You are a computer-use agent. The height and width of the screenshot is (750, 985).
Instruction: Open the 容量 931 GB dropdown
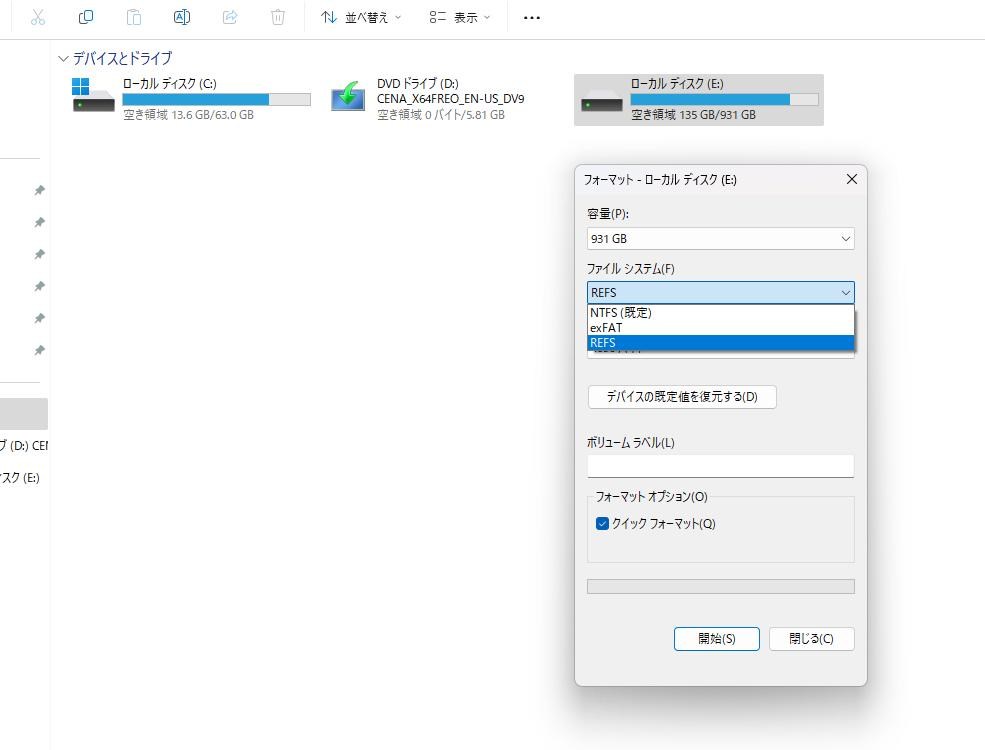[x=720, y=239]
